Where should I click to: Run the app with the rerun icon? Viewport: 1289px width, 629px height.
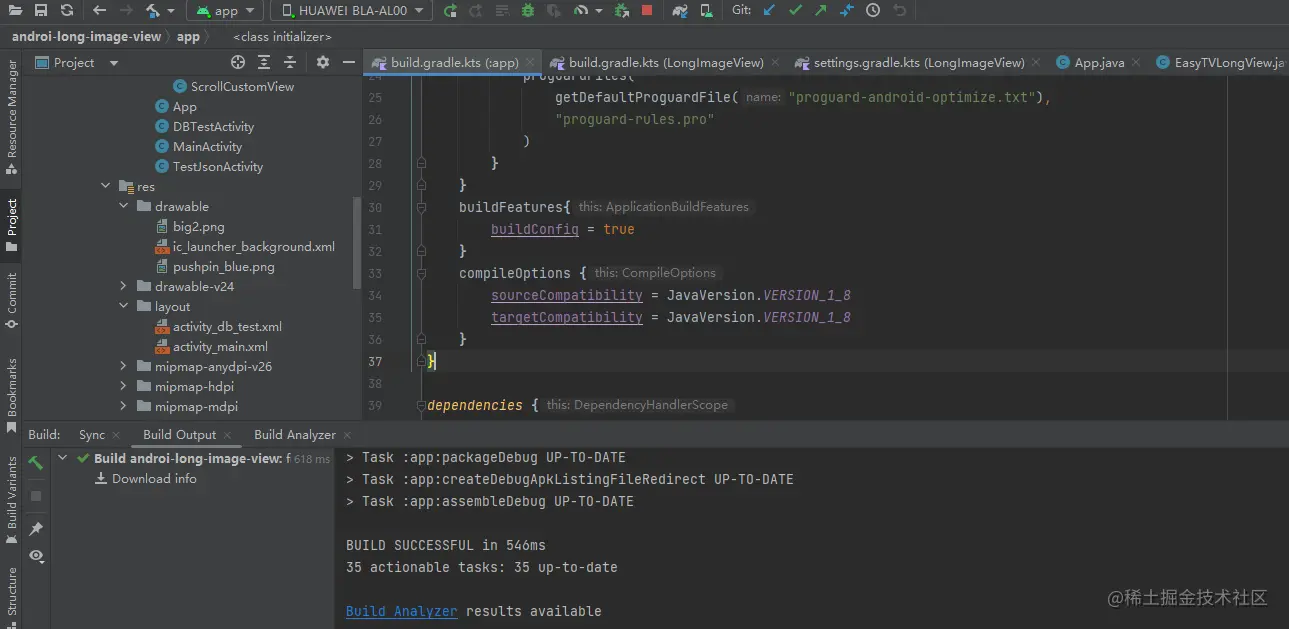click(450, 10)
